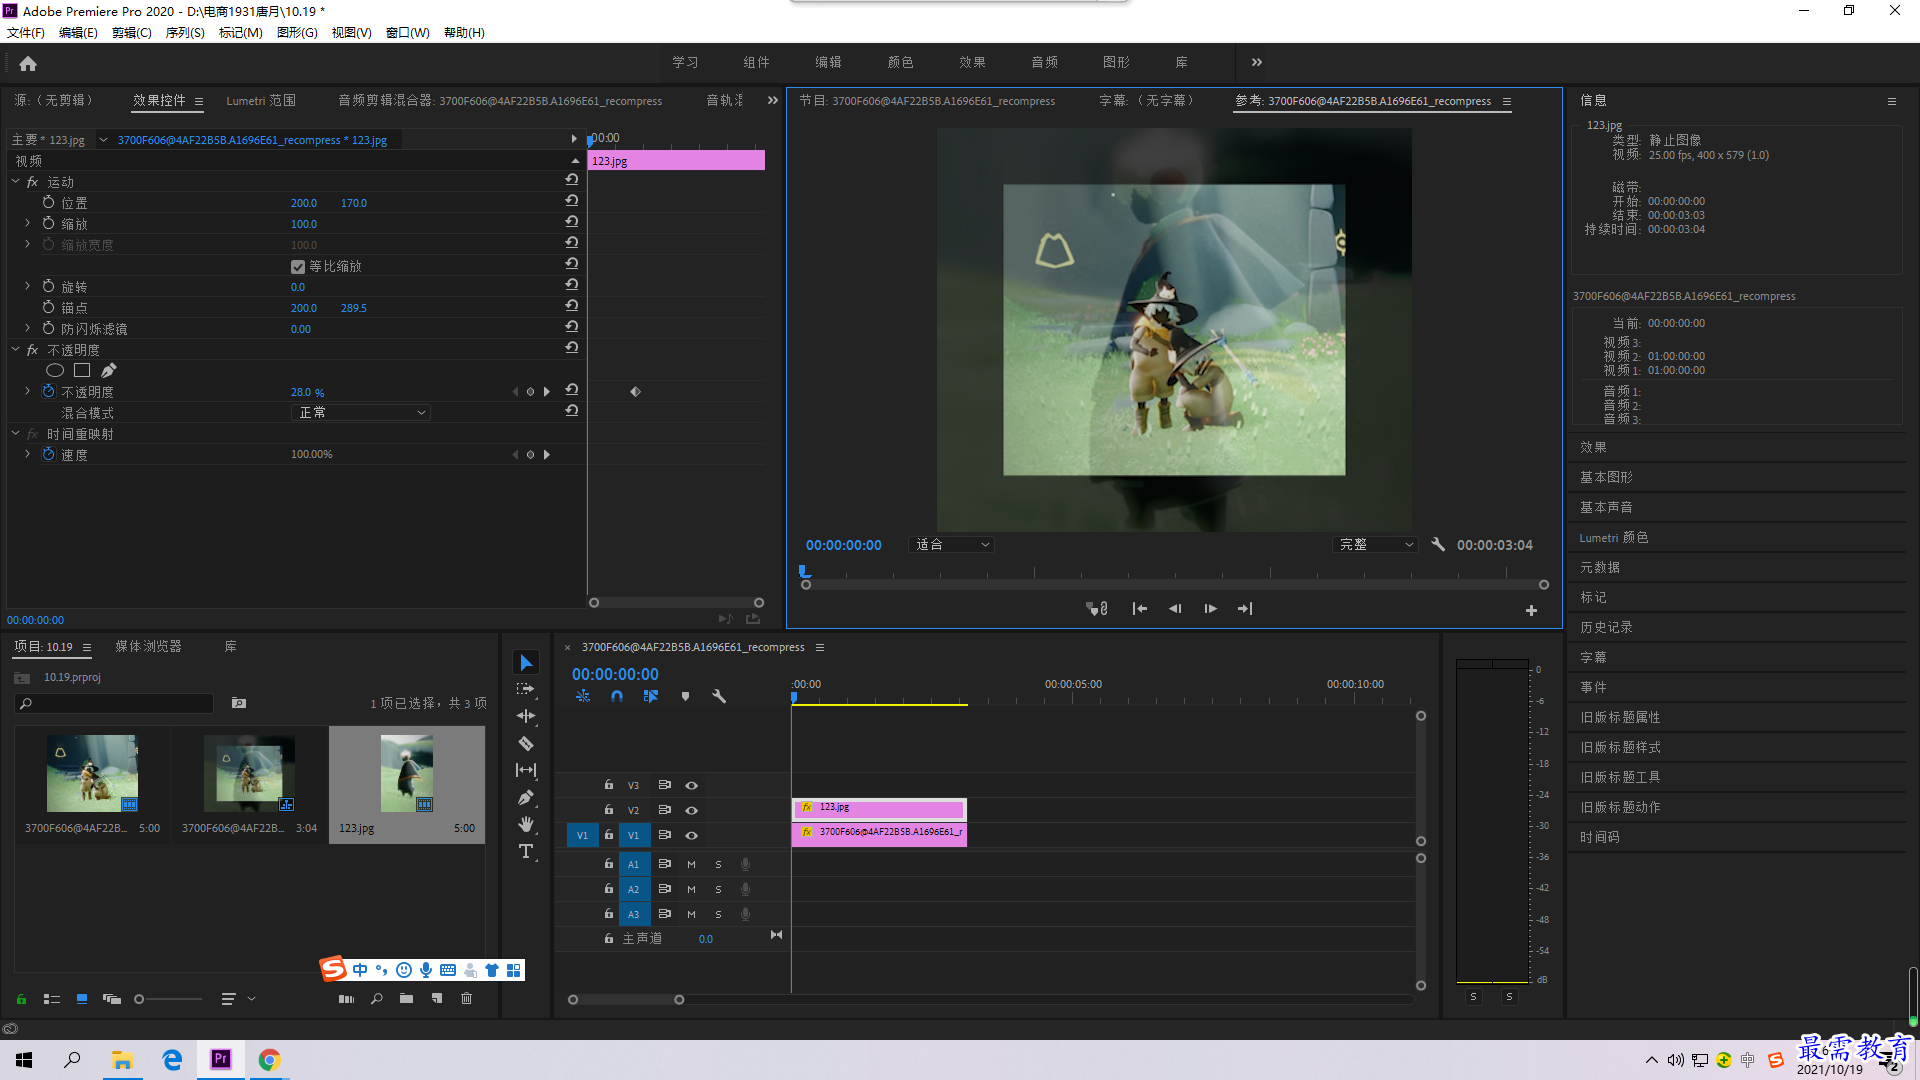
Task: Open Premiere Pro from Windows taskbar
Action: click(x=221, y=1058)
